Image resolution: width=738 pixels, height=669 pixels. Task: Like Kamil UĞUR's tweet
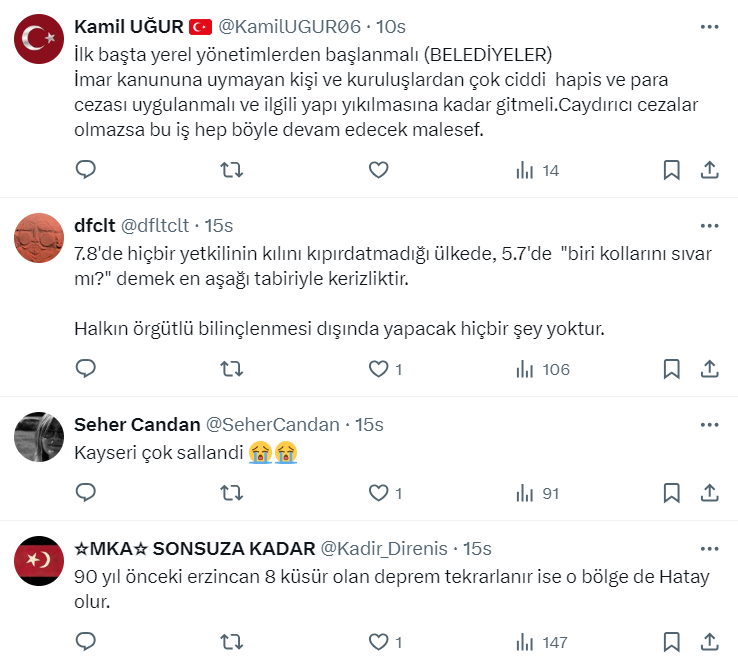(x=378, y=170)
